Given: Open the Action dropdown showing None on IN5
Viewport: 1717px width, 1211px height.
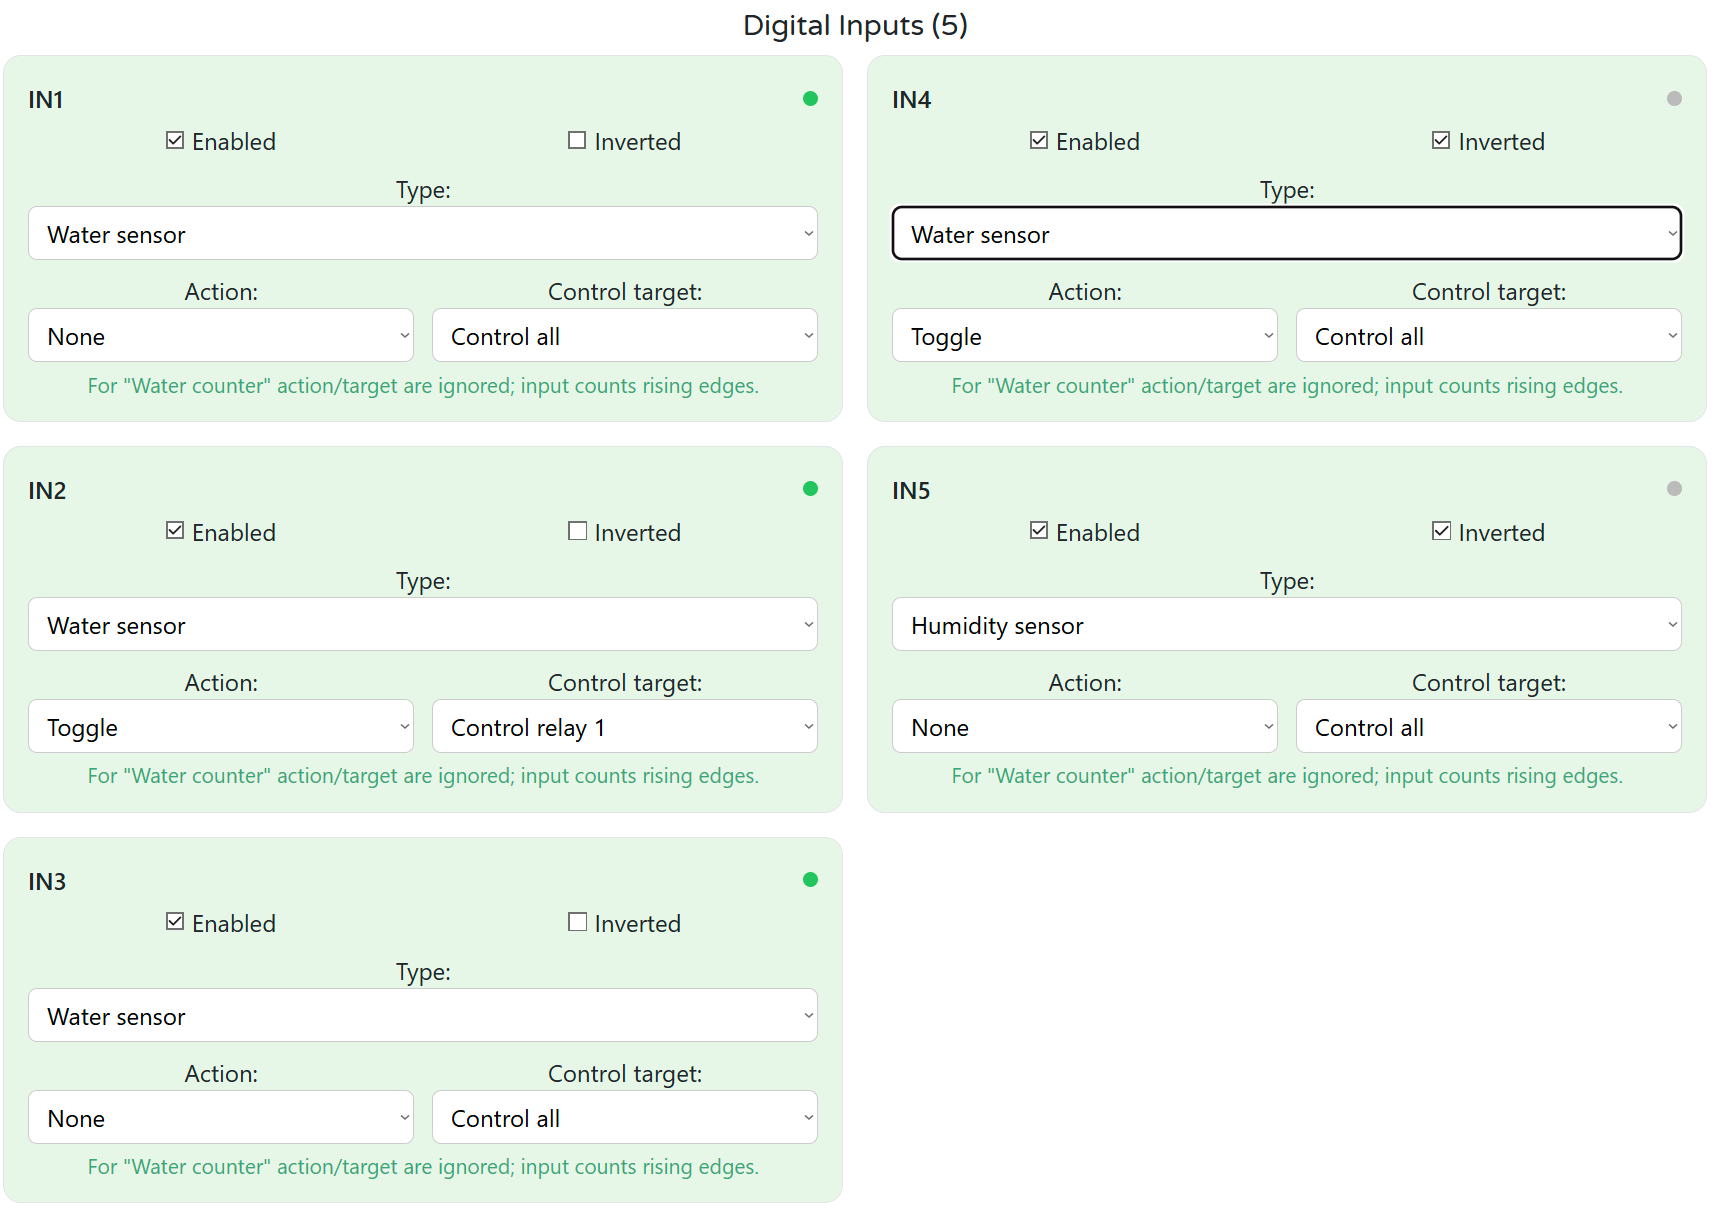Looking at the screenshot, I should [1084, 726].
